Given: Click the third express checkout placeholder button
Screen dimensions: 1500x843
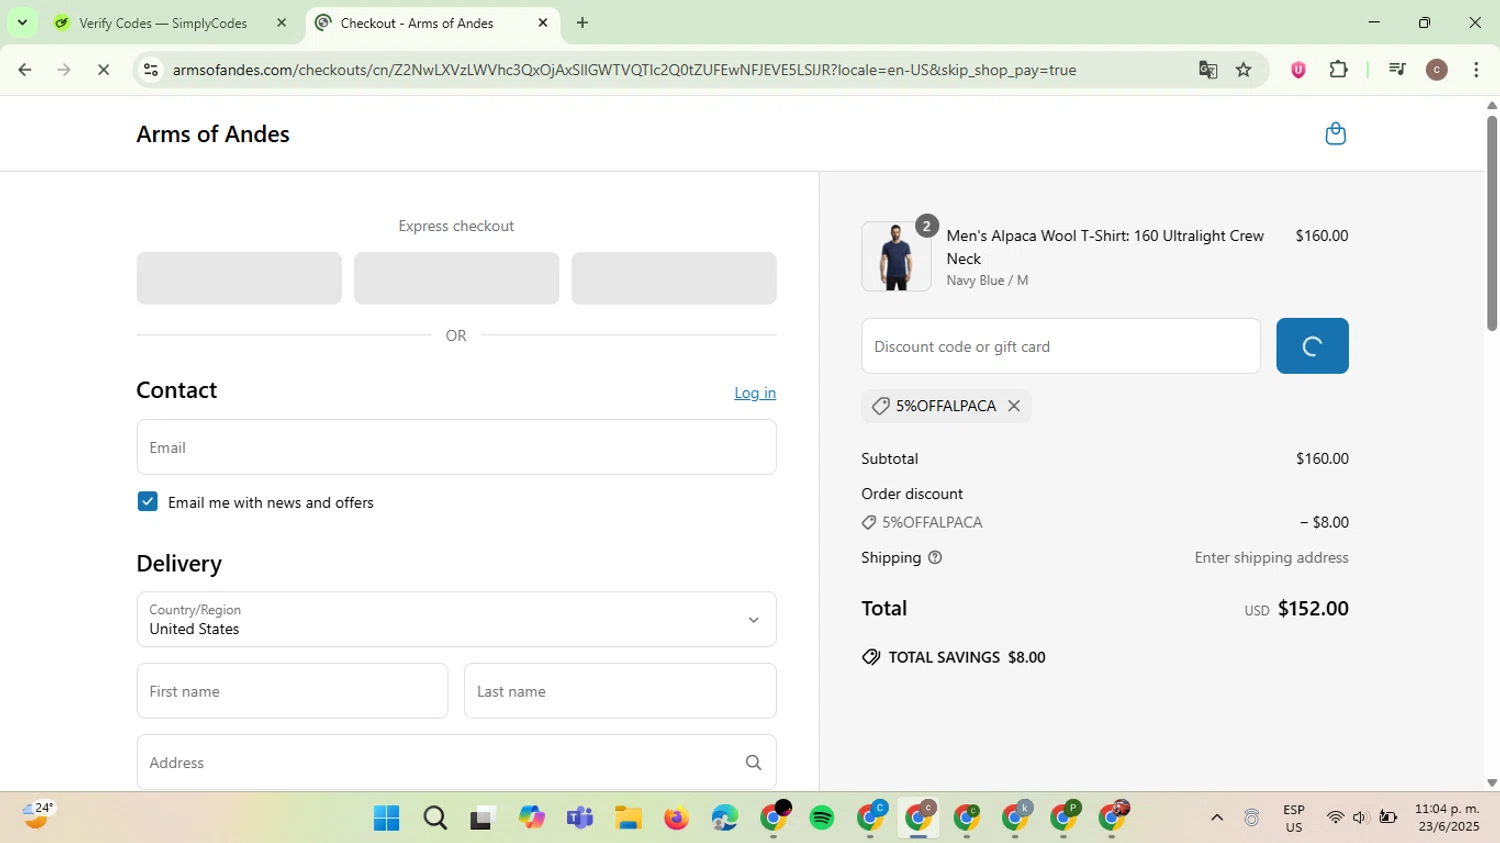Looking at the screenshot, I should (674, 278).
